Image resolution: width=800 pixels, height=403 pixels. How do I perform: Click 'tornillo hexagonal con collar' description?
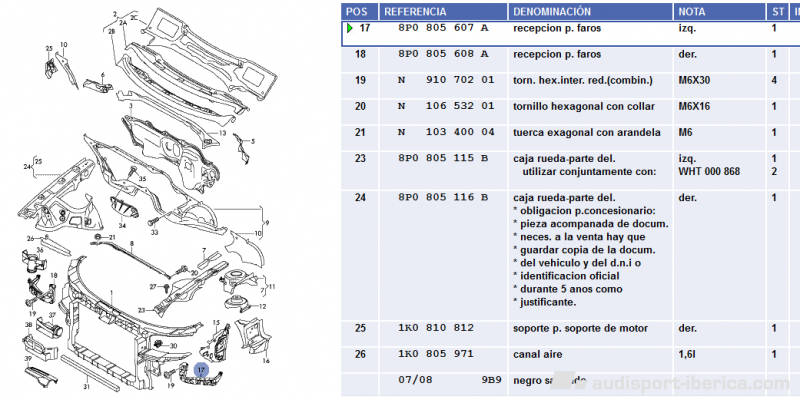coord(584,107)
